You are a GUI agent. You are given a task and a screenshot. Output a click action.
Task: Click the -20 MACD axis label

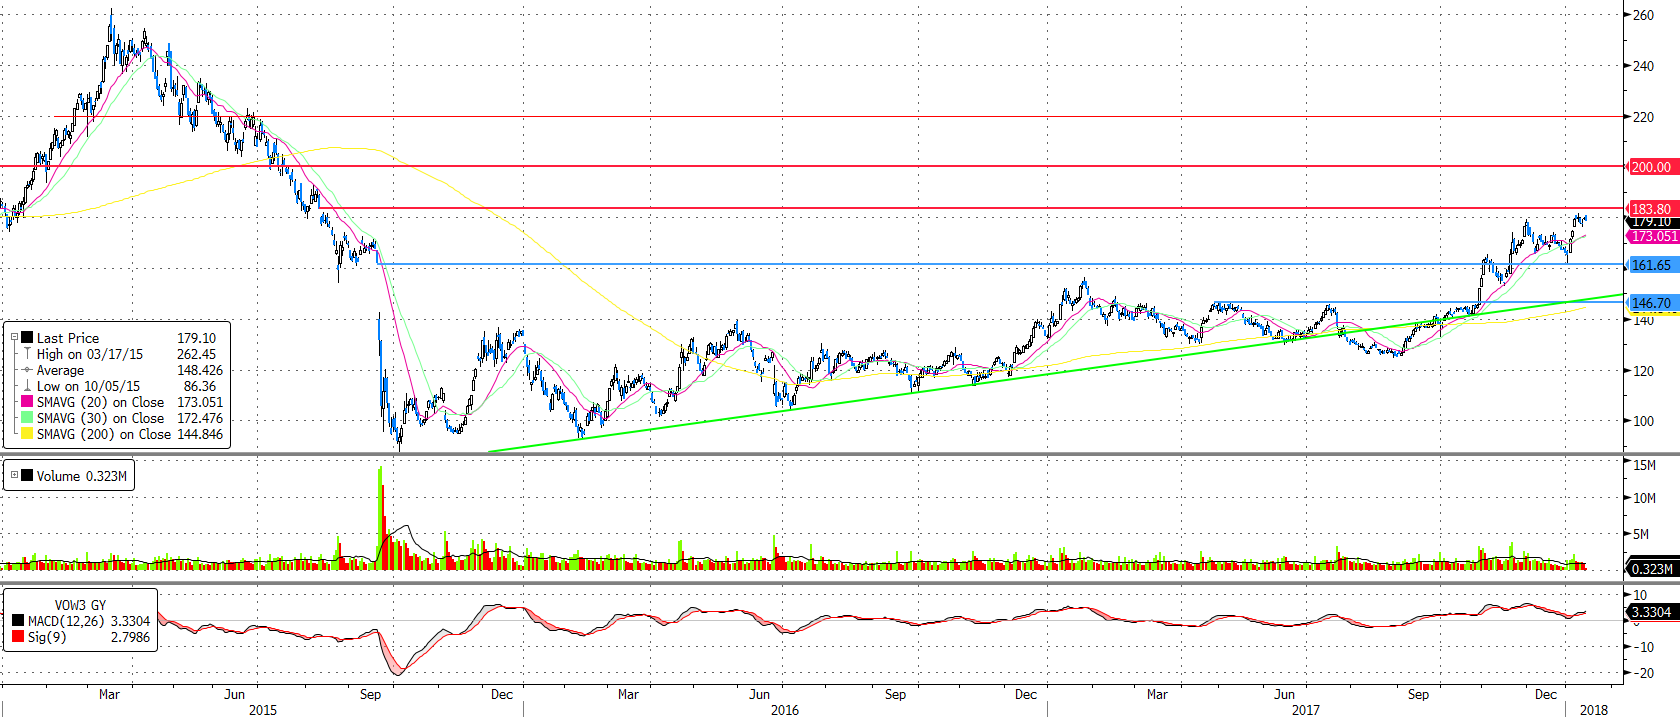(1643, 673)
